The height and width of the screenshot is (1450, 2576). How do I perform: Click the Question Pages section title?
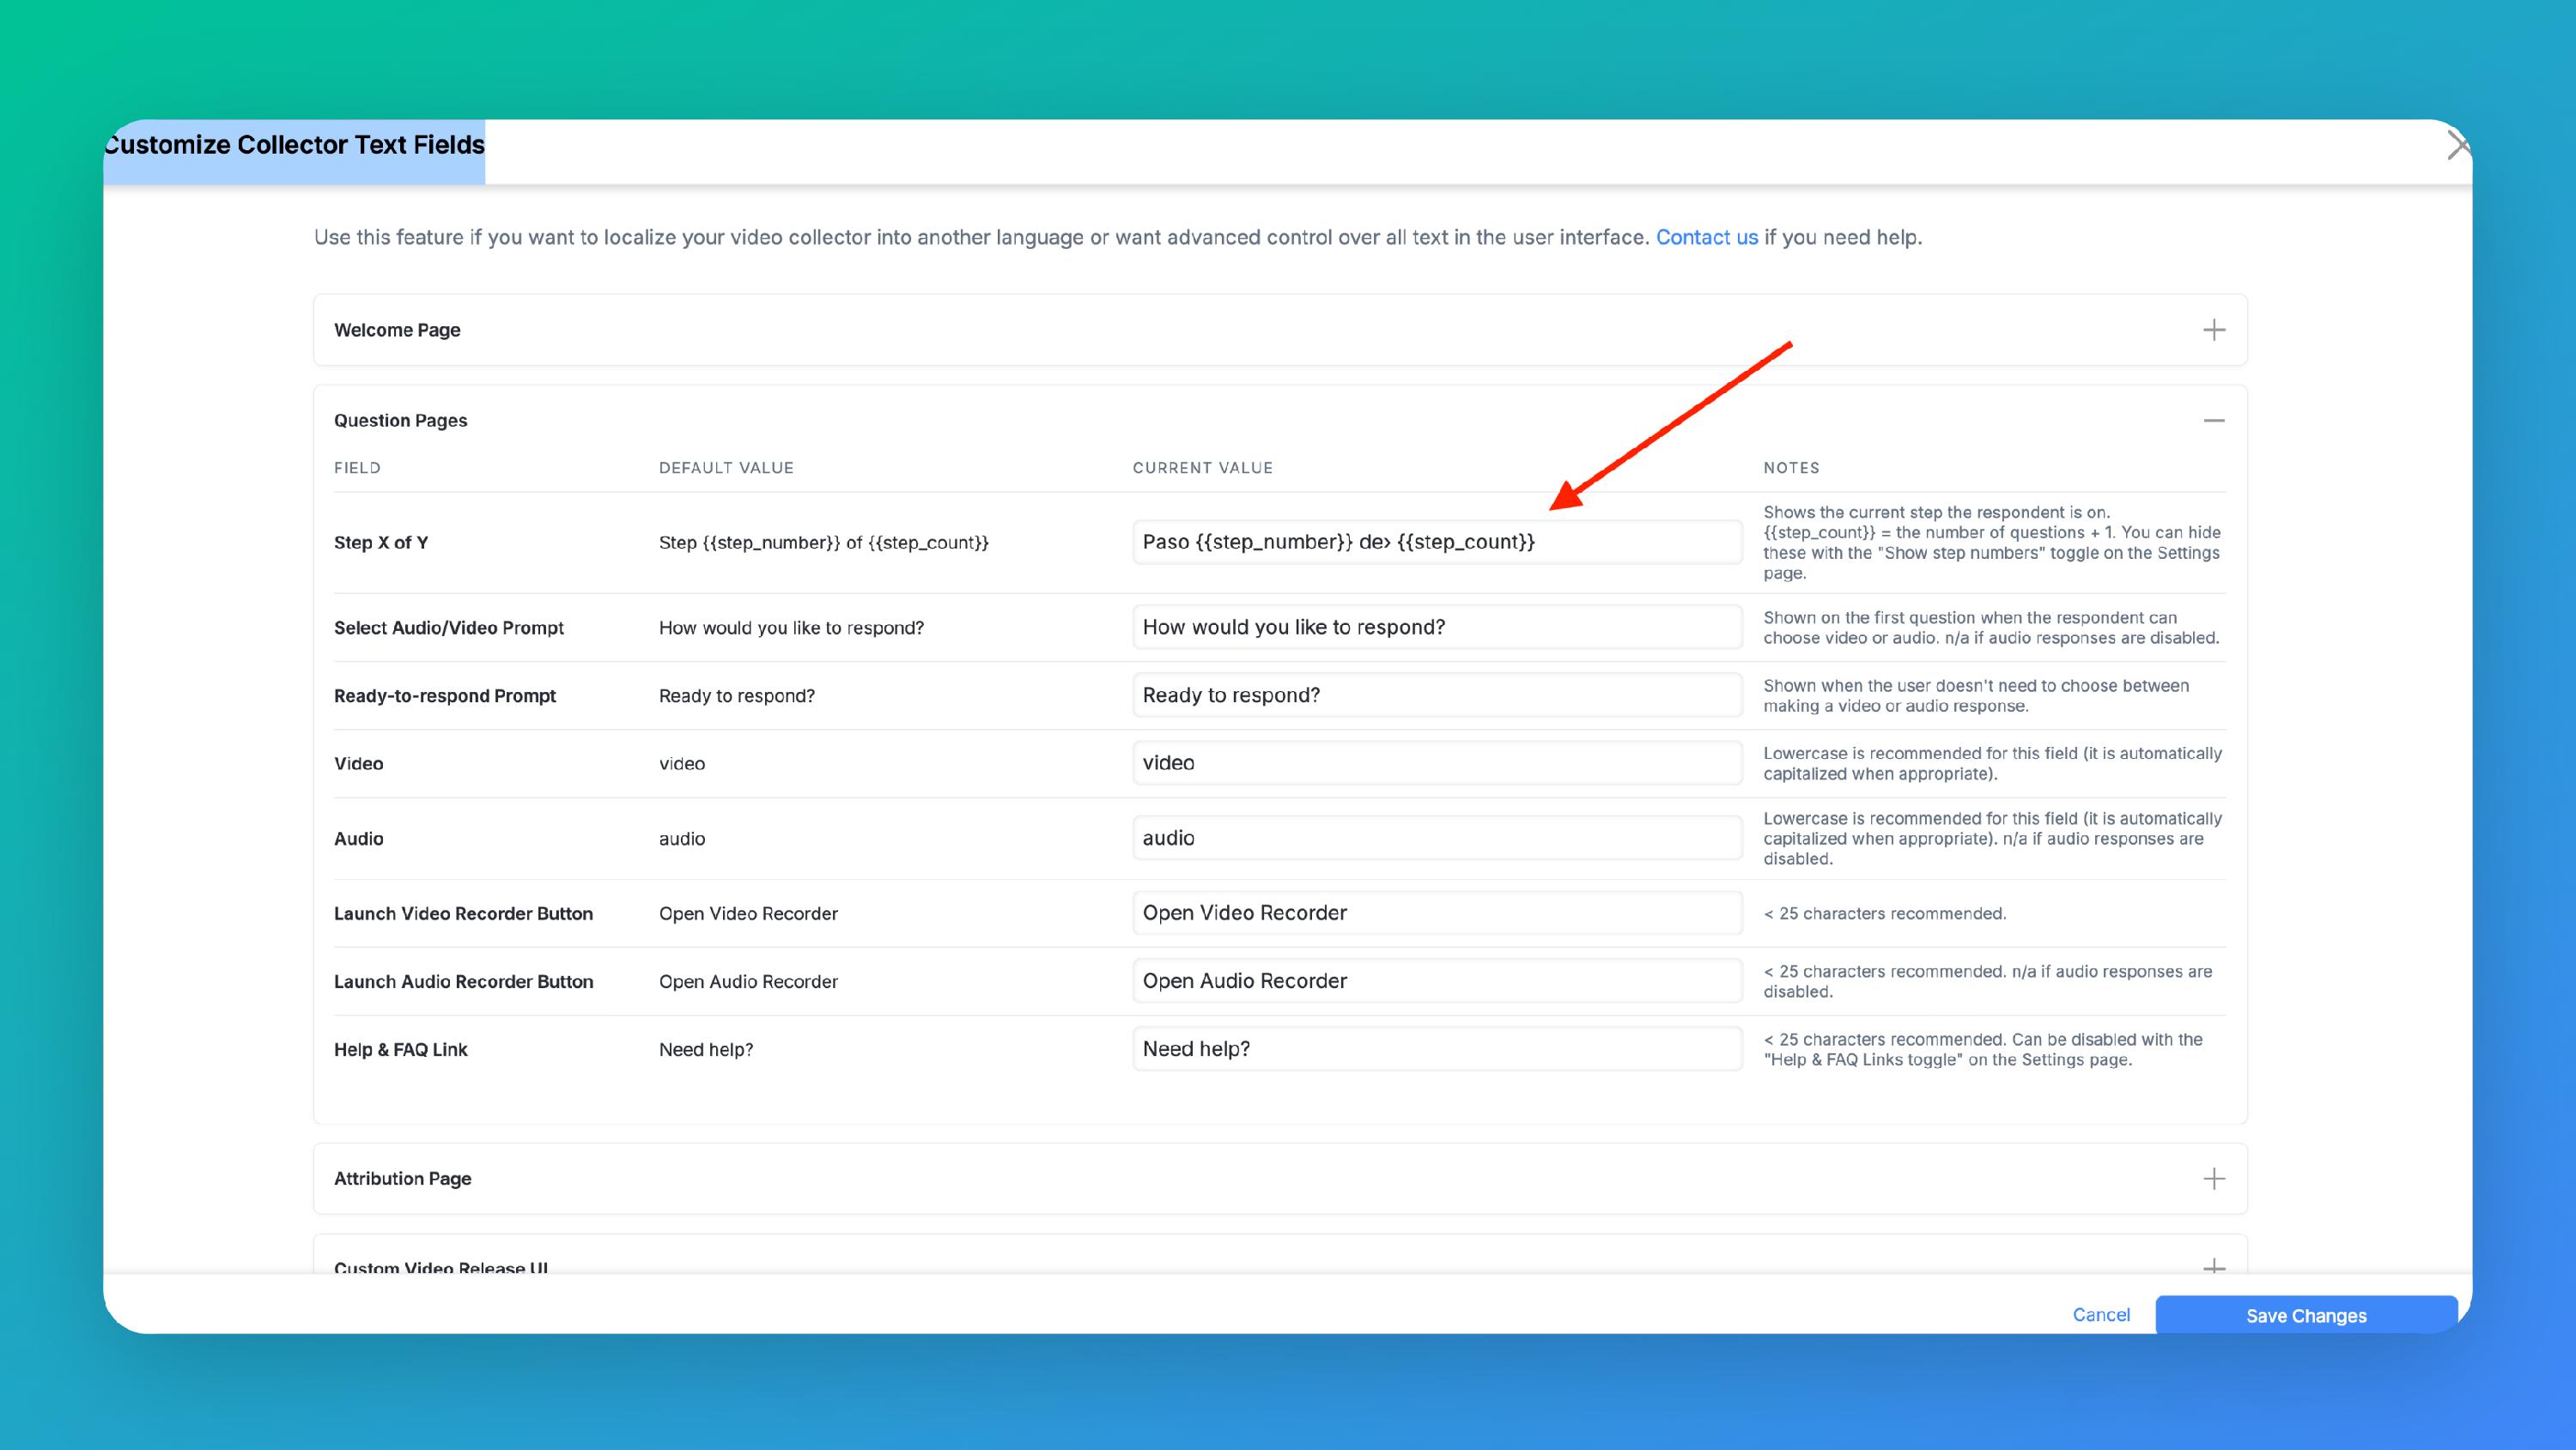click(x=400, y=421)
